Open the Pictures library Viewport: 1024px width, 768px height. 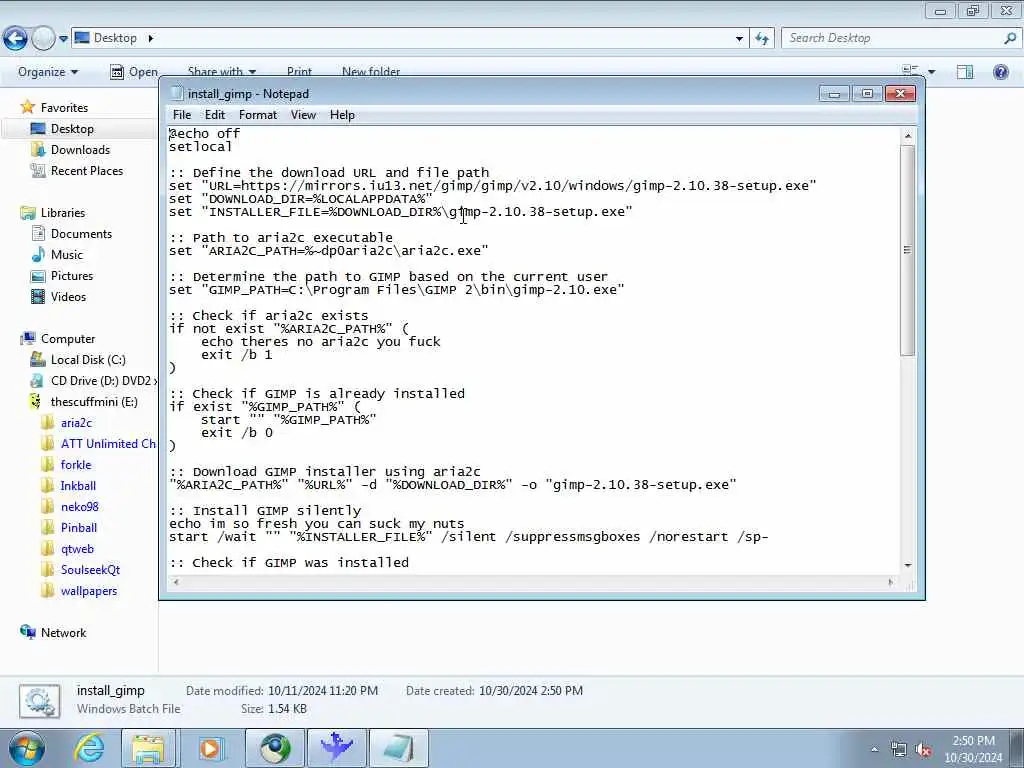(x=72, y=276)
